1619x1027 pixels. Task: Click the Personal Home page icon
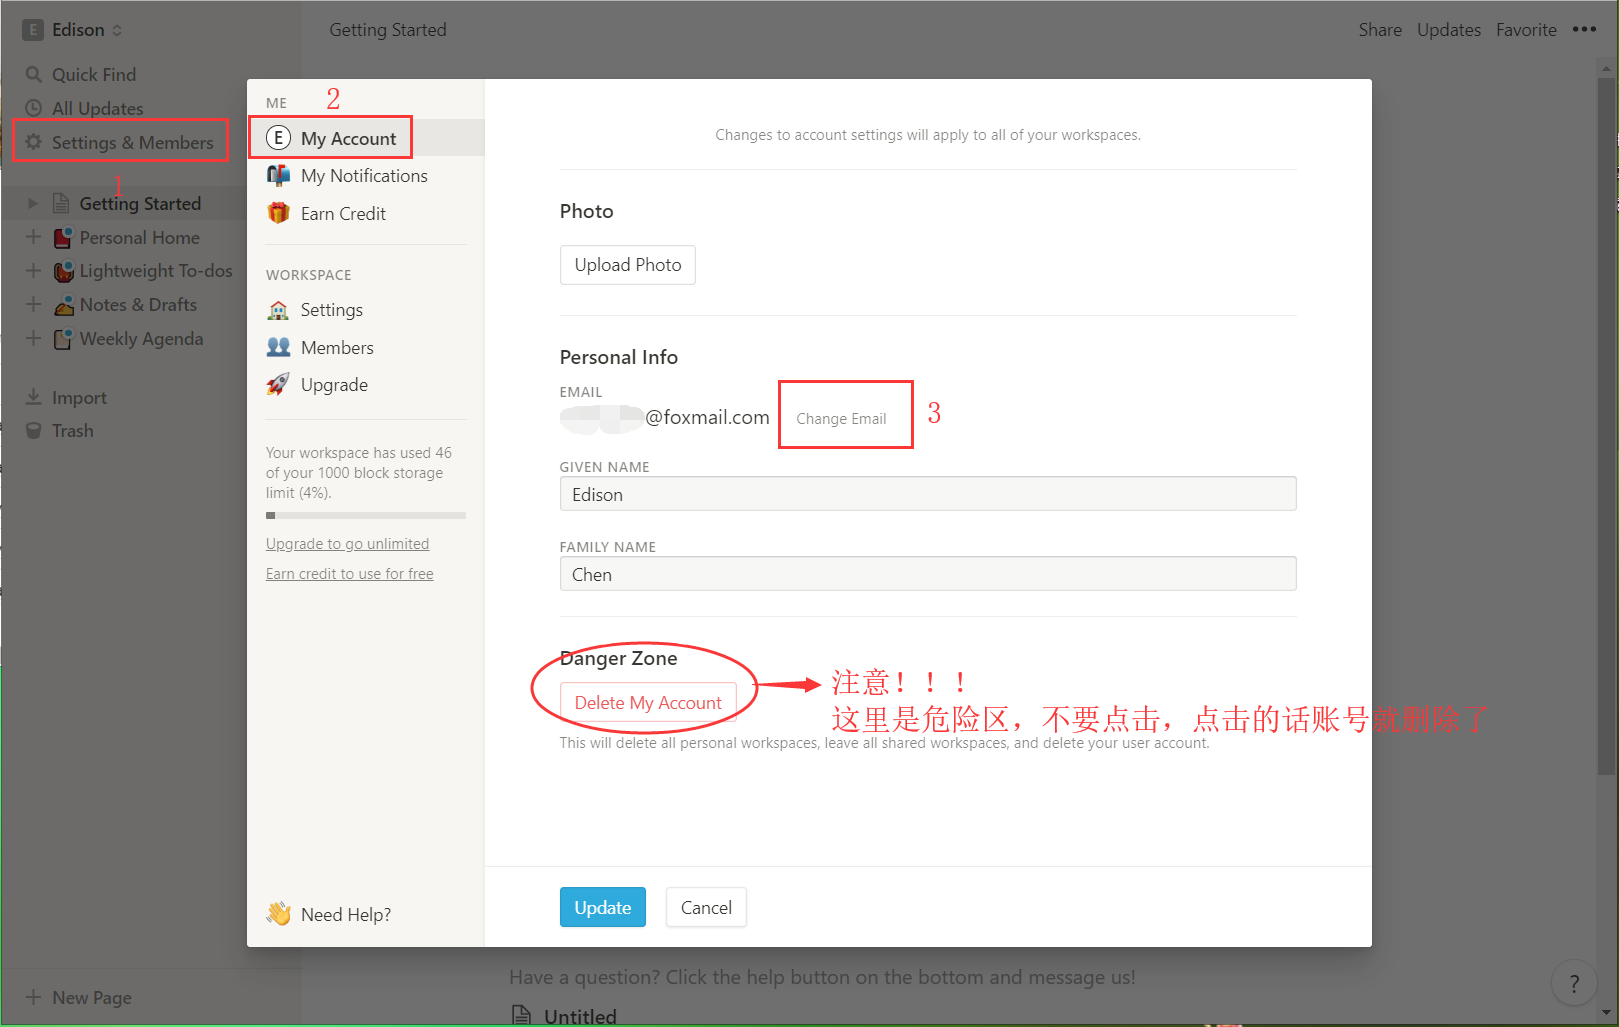(x=63, y=237)
